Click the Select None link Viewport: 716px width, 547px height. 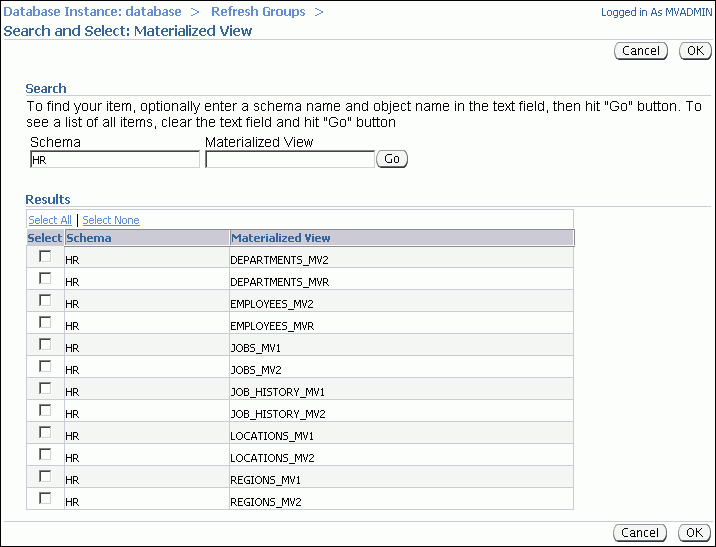111,220
